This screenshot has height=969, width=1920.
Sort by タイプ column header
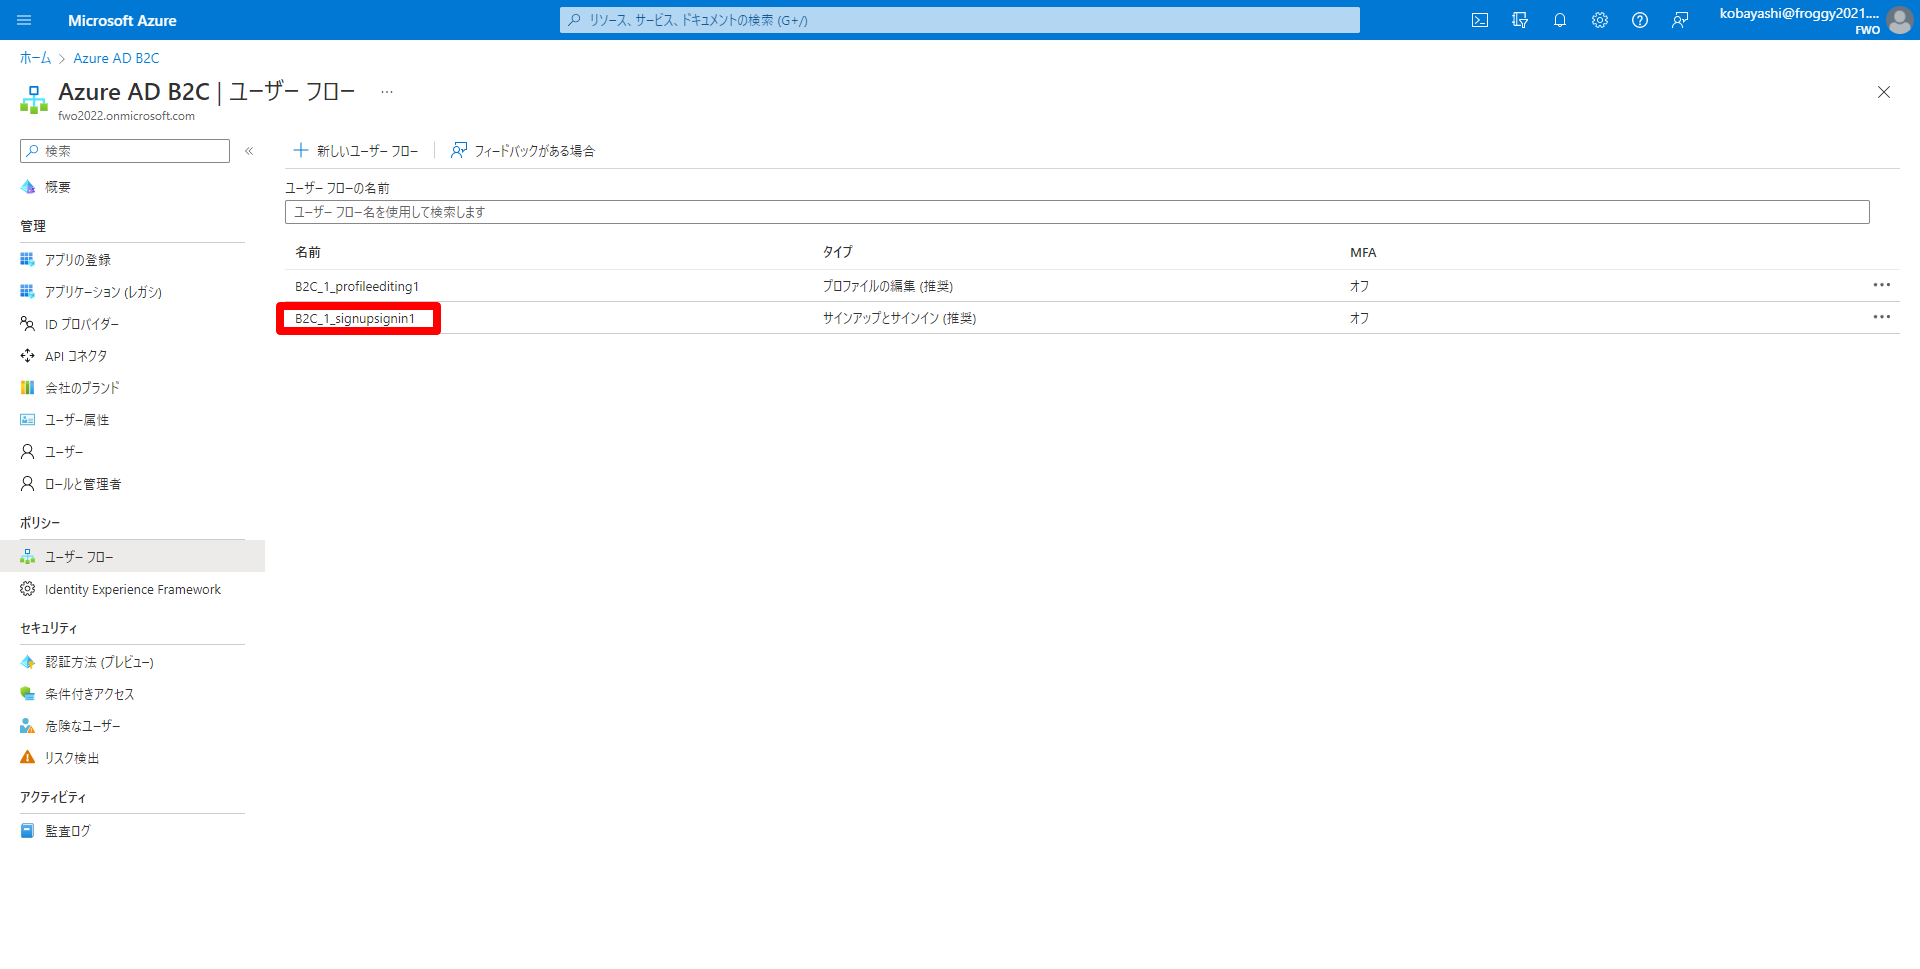coord(838,253)
